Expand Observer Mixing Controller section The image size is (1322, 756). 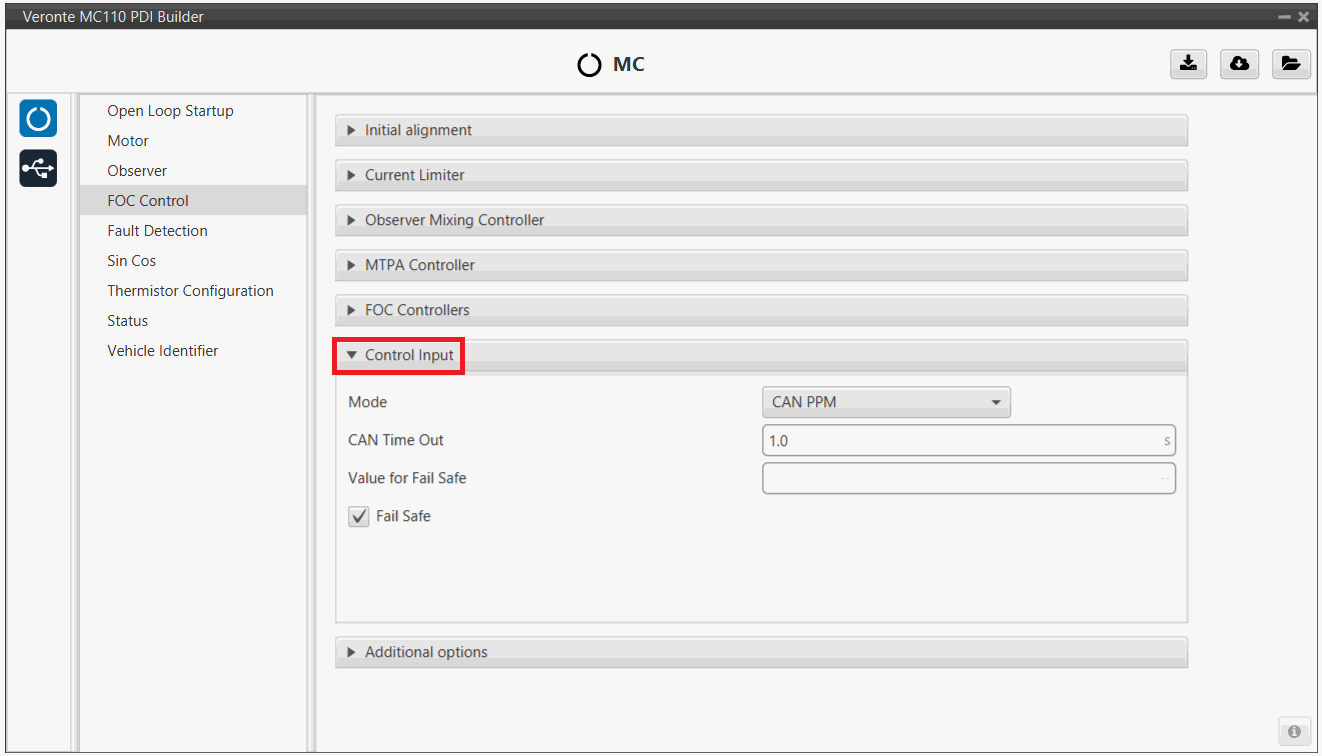[x=454, y=220]
